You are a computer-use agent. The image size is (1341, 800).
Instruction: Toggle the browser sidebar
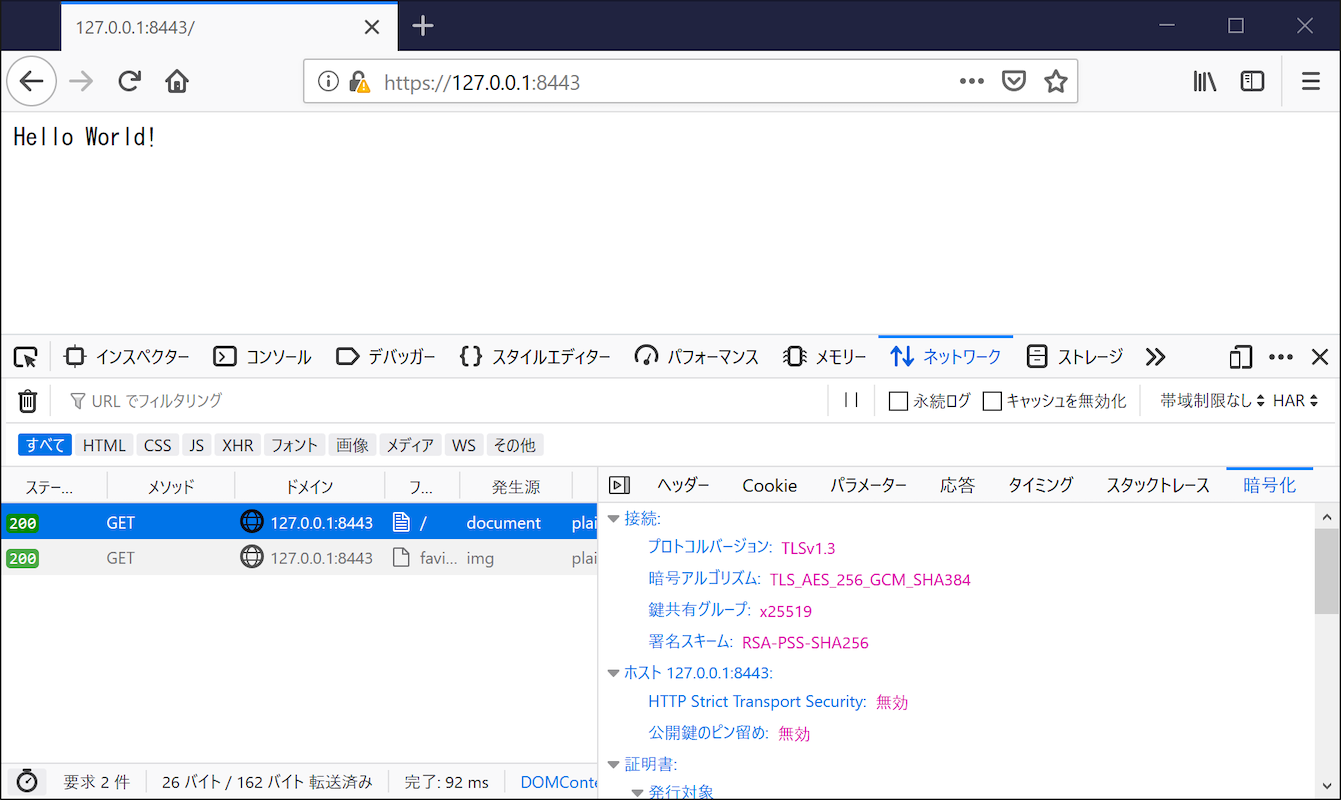click(1252, 80)
